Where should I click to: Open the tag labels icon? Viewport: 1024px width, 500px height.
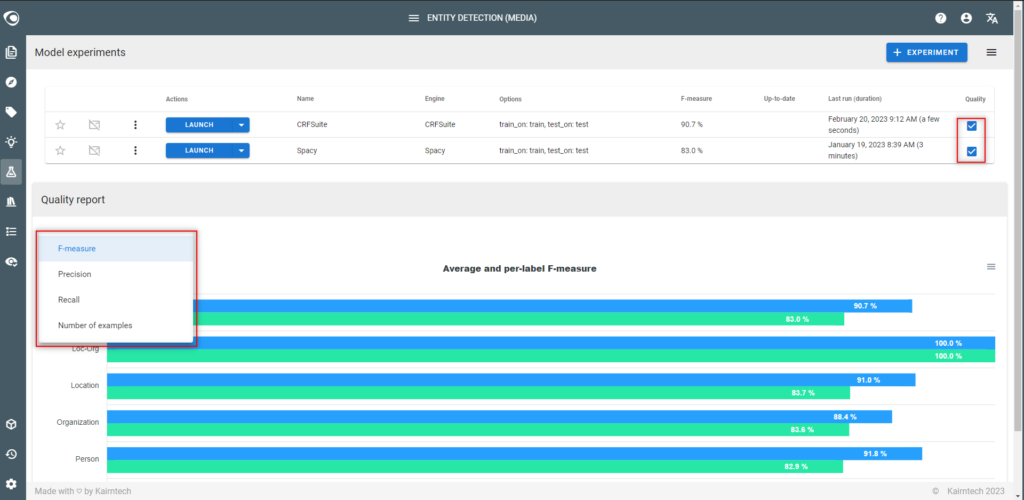pyautogui.click(x=11, y=112)
